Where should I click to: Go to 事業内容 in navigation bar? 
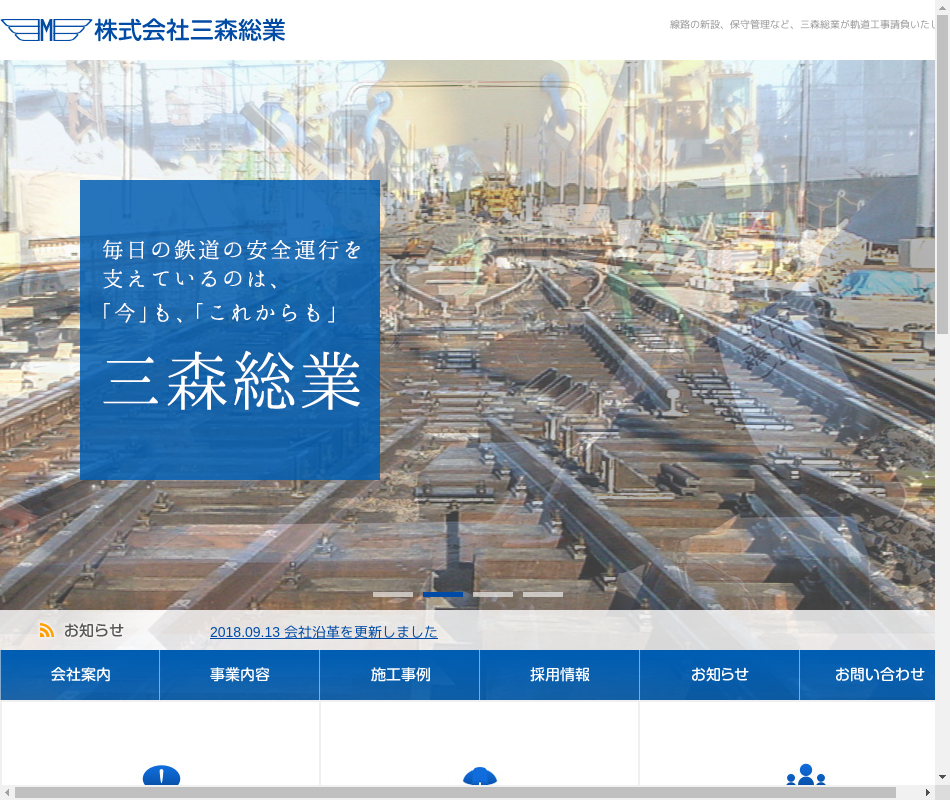[239, 675]
